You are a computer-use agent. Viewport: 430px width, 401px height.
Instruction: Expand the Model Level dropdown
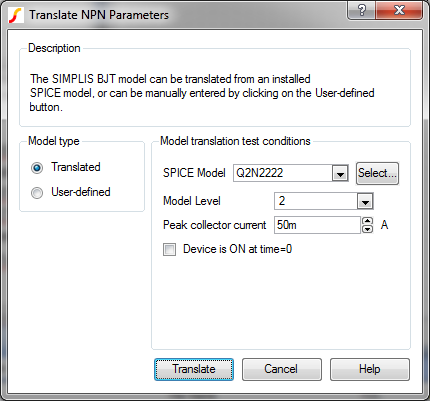pyautogui.click(x=365, y=201)
